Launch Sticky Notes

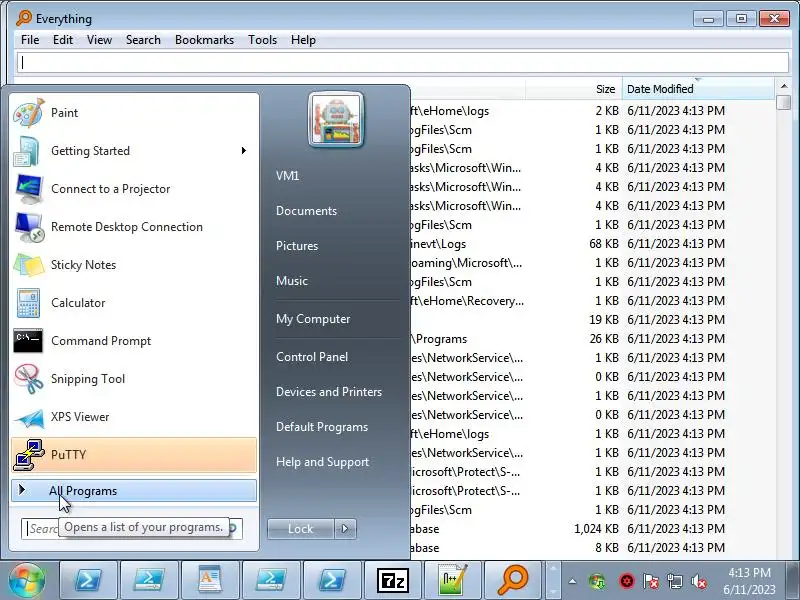coord(134,265)
